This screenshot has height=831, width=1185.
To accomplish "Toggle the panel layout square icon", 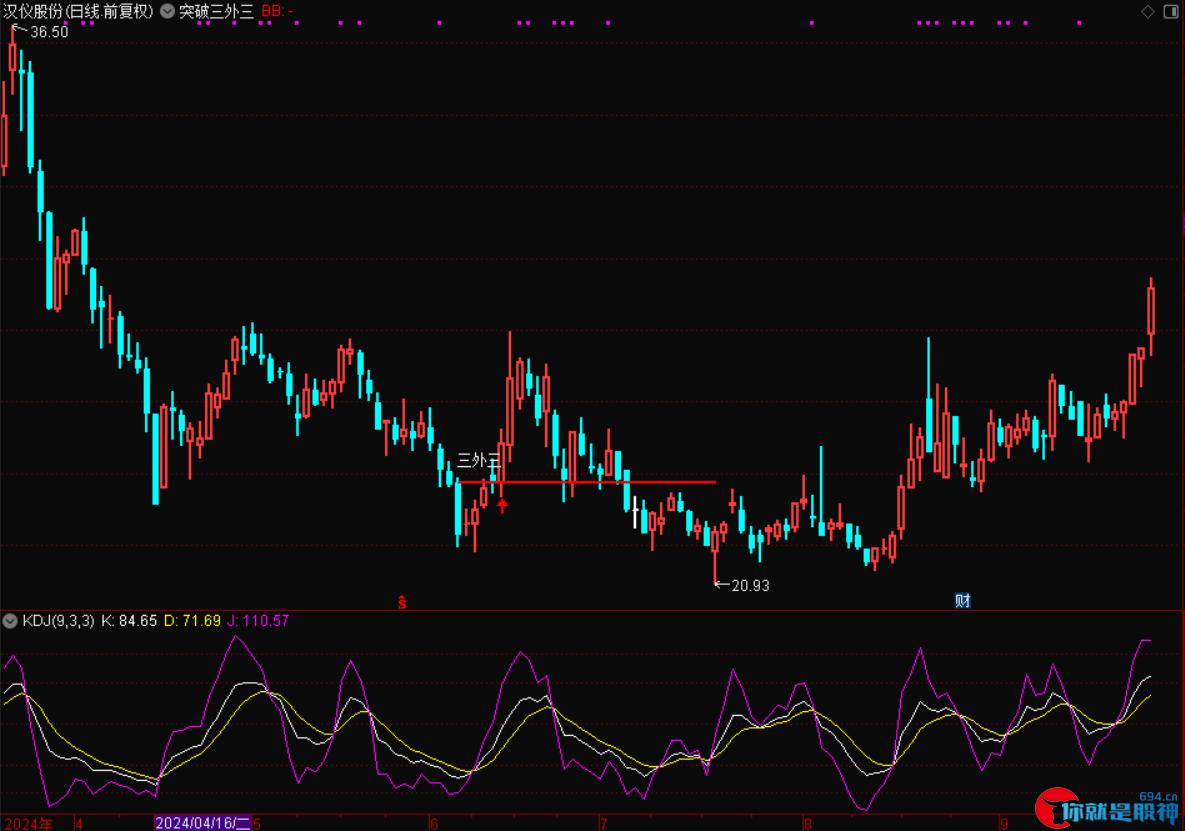I will (x=1171, y=11).
